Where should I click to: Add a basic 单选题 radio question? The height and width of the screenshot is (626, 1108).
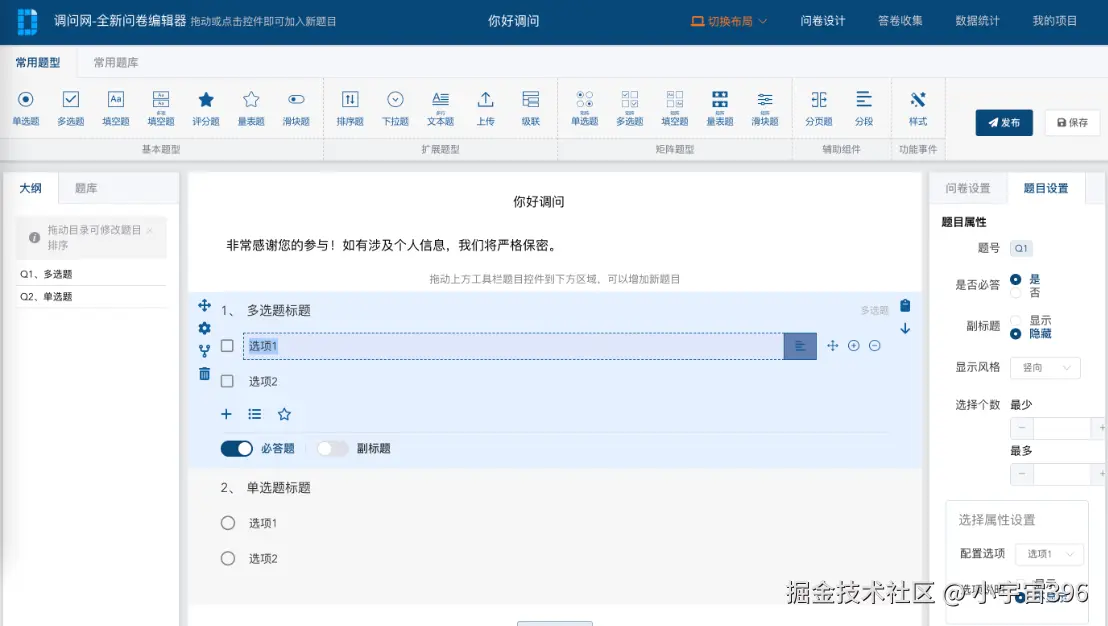click(x=25, y=108)
